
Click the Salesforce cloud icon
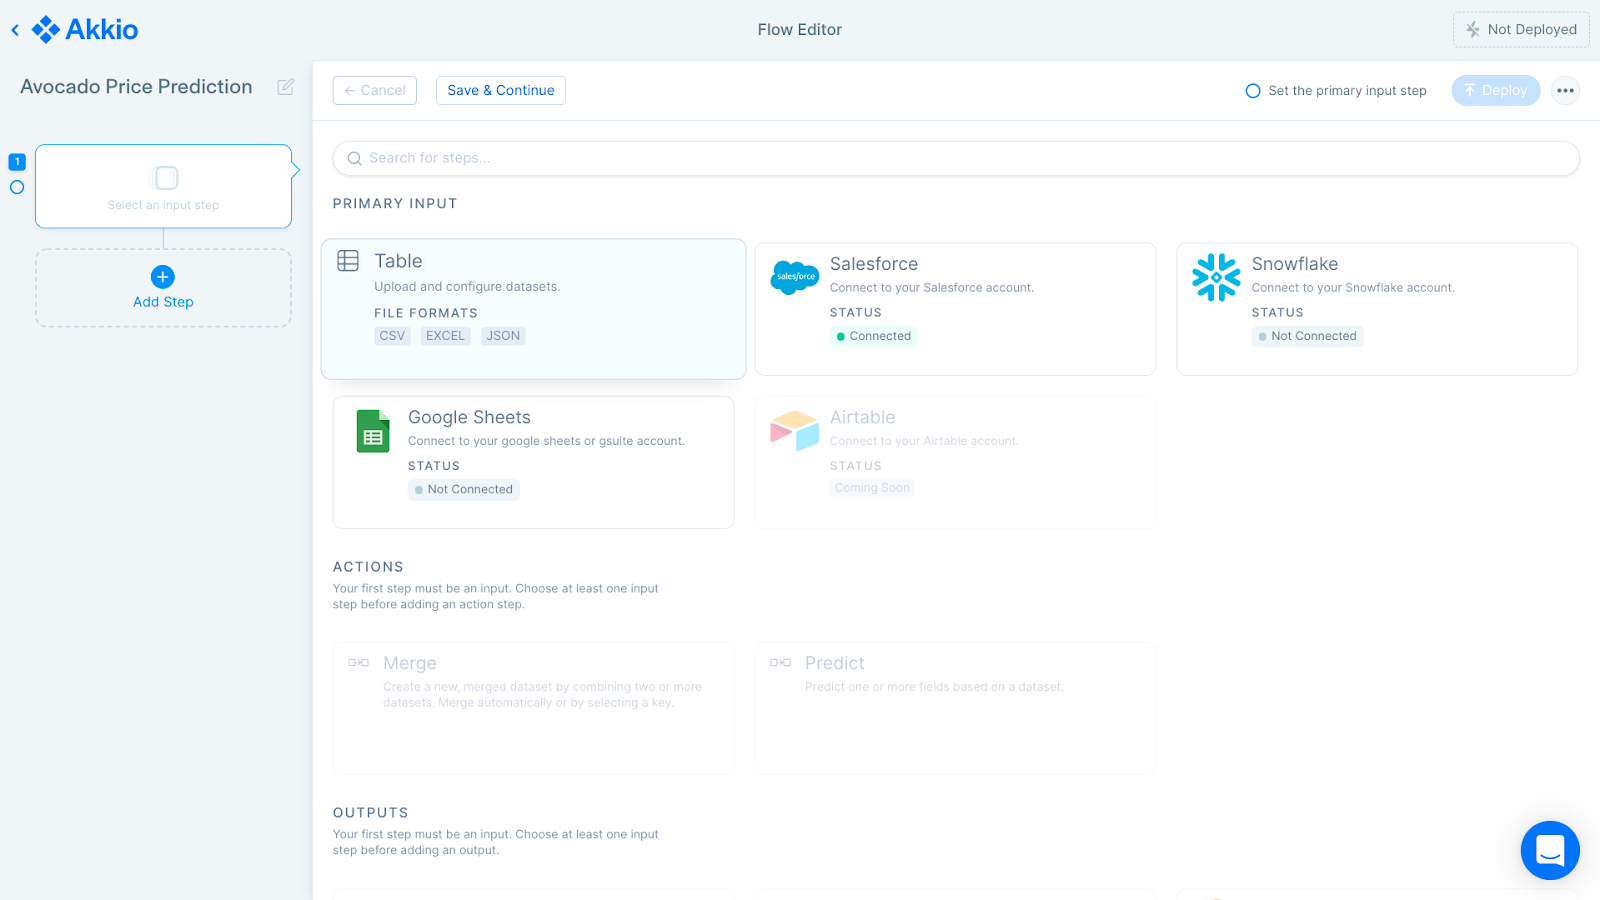tap(794, 278)
